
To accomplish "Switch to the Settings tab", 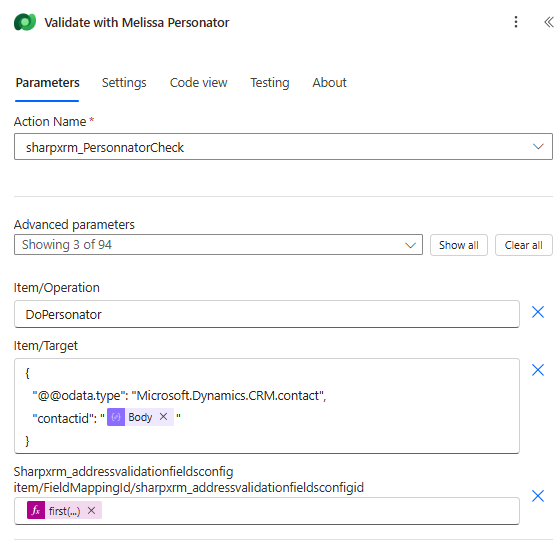I will click(124, 83).
